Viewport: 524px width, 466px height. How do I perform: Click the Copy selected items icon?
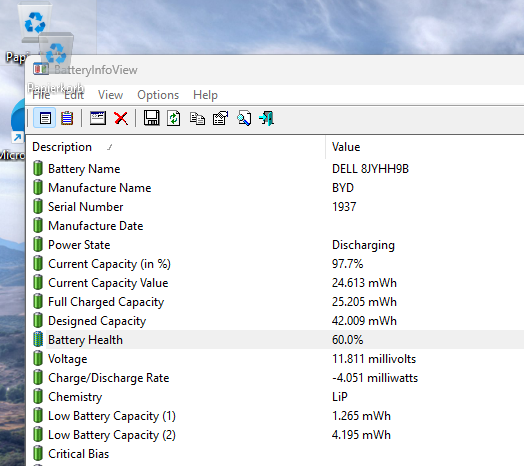pos(197,118)
